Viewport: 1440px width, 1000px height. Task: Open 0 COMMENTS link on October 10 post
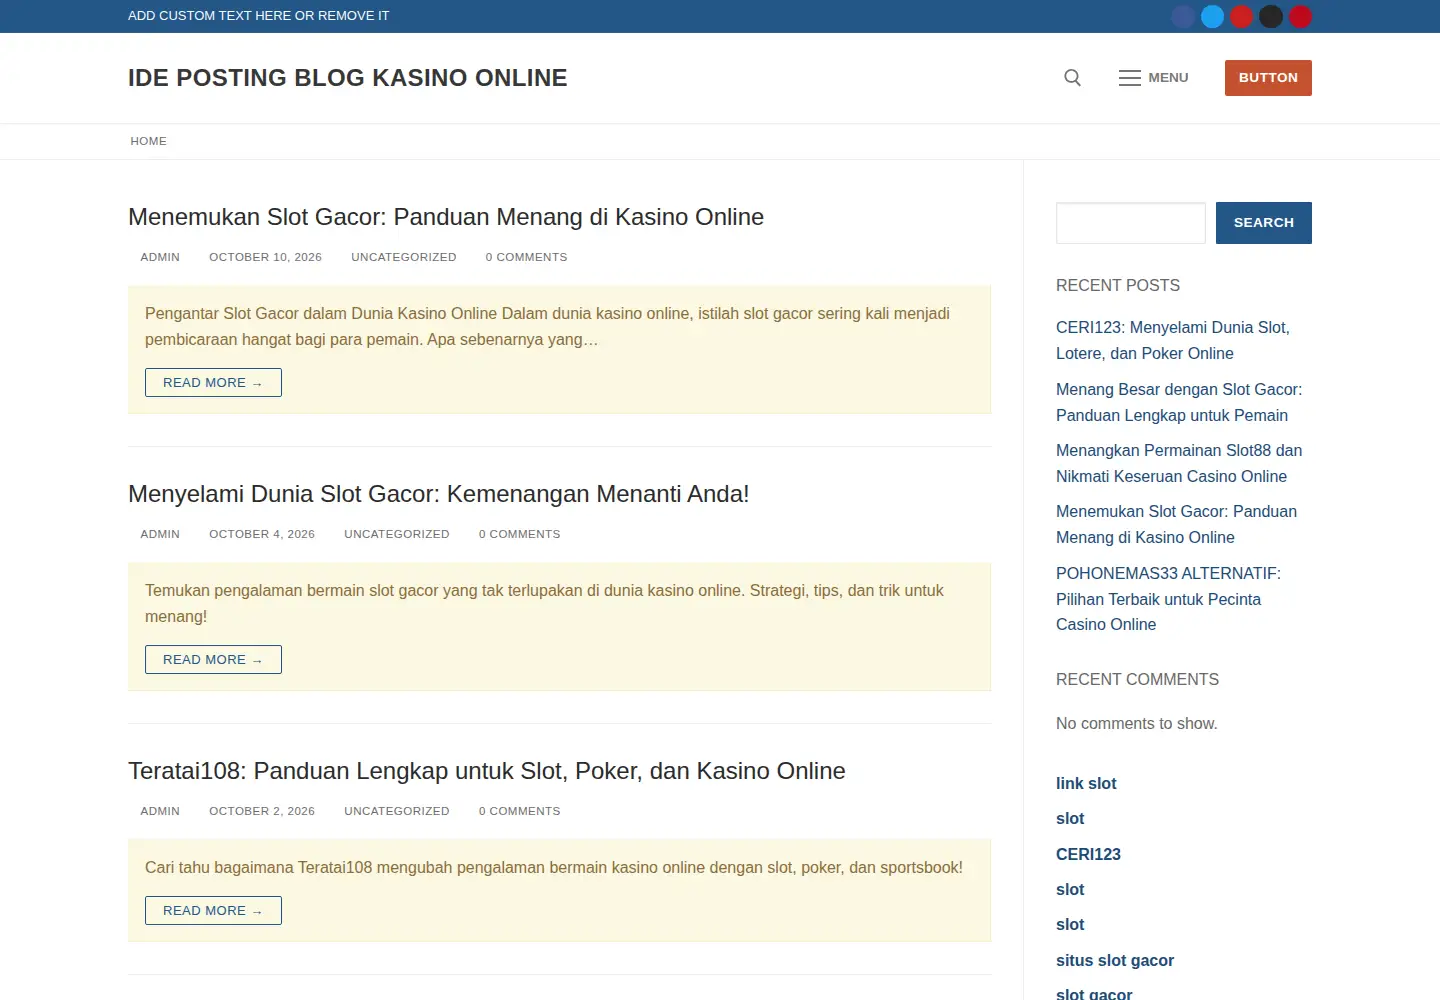pos(526,257)
